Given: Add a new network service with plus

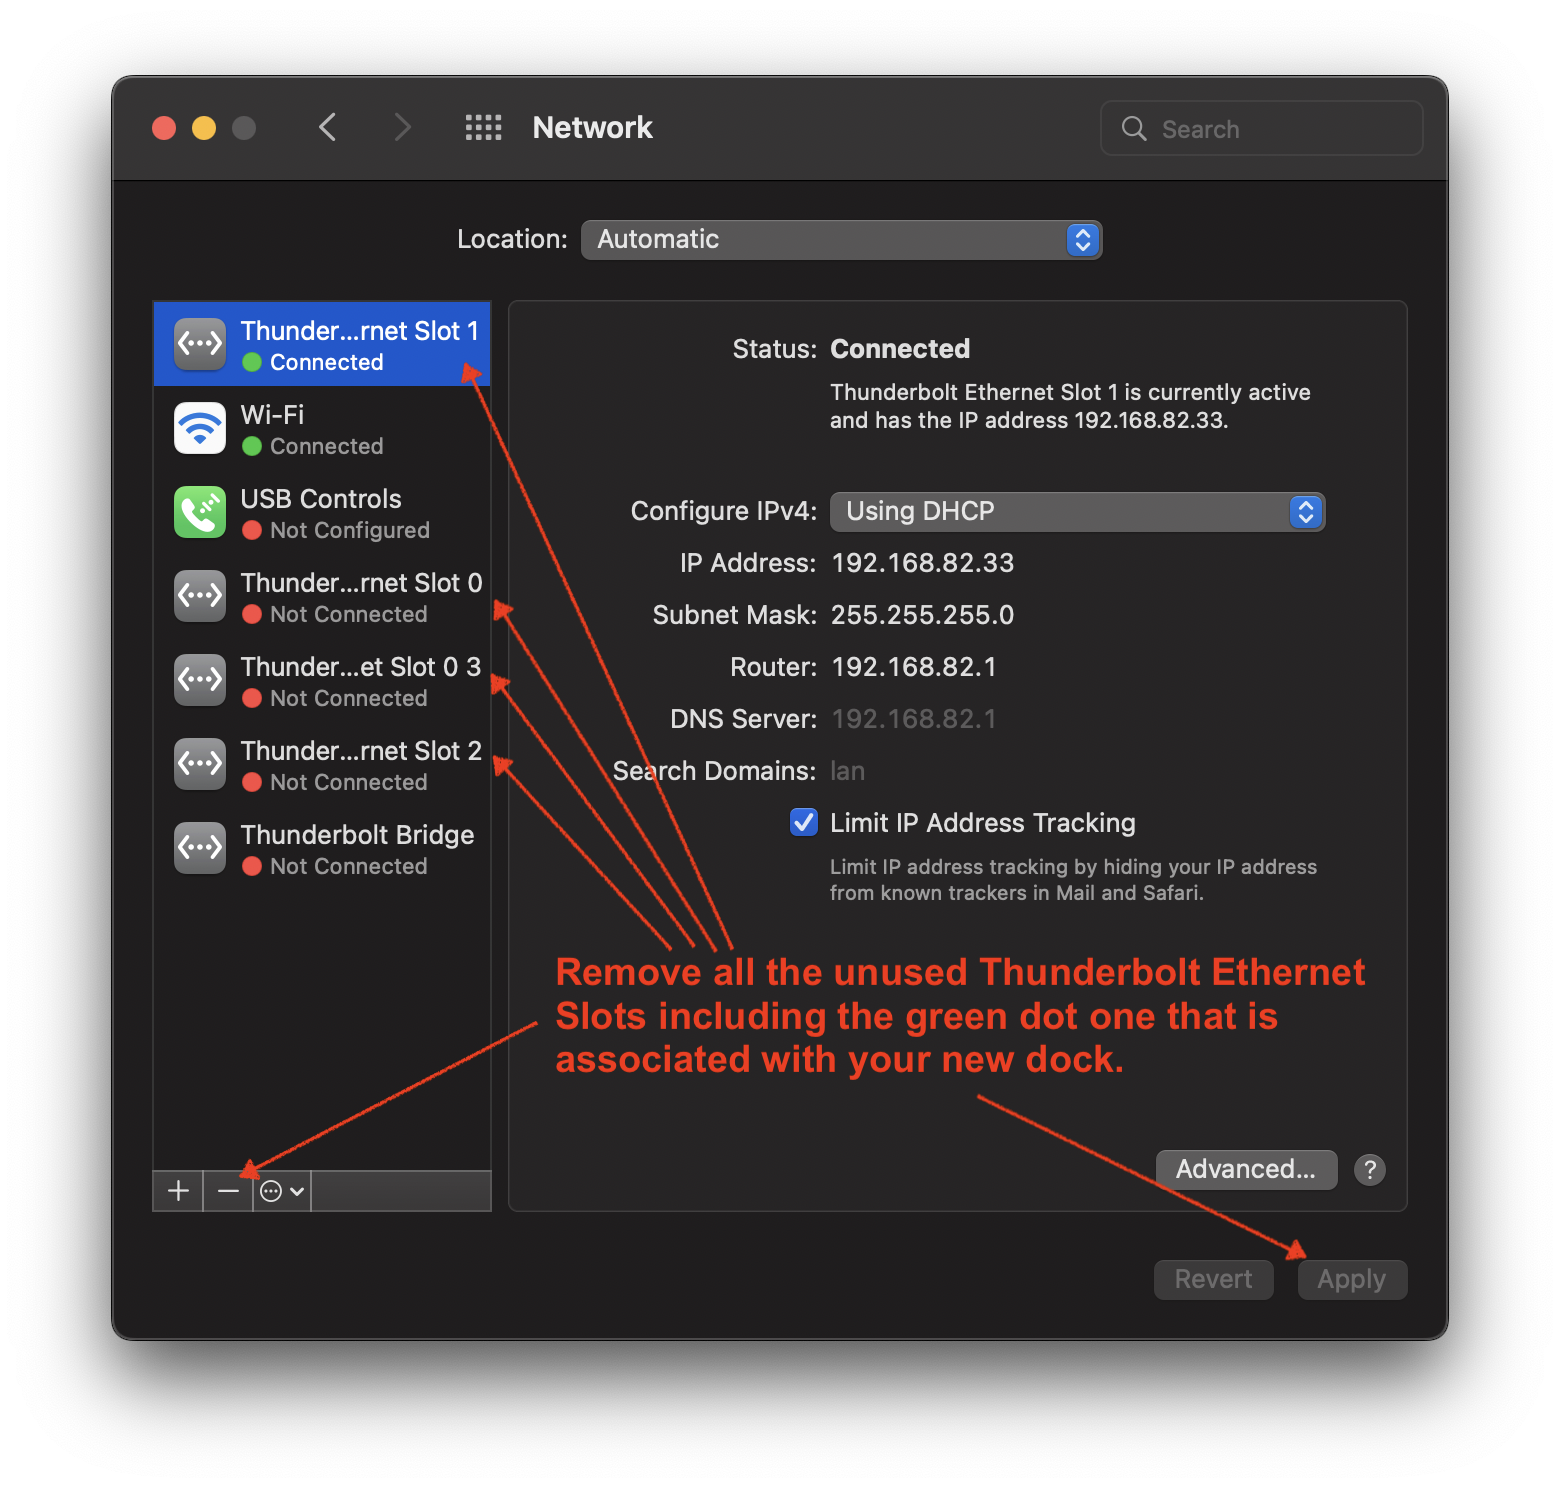Looking at the screenshot, I should click(x=178, y=1191).
